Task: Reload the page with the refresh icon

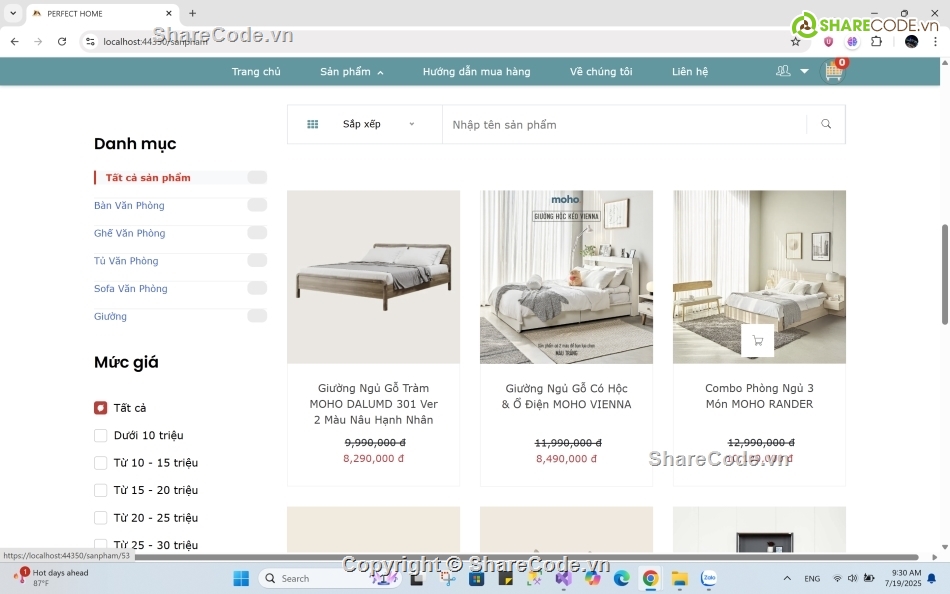Action: click(x=62, y=42)
